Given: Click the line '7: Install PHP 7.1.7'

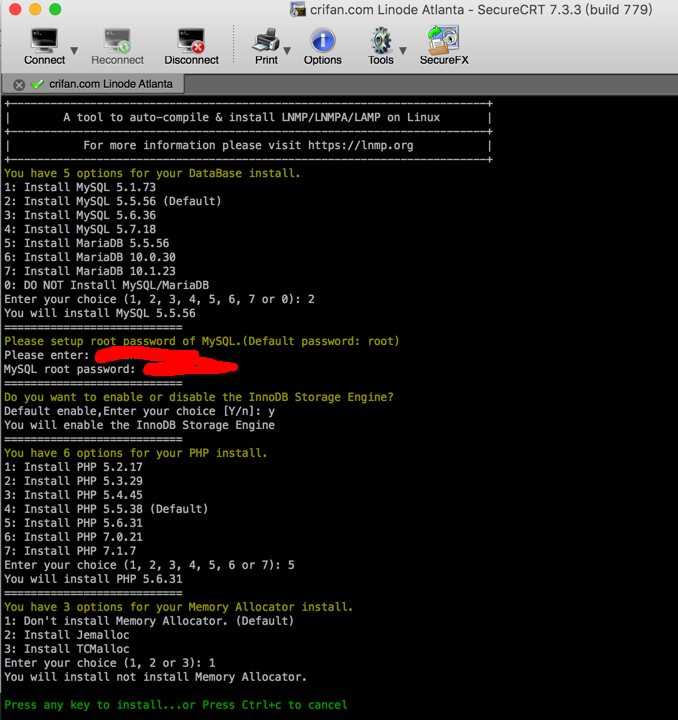Looking at the screenshot, I should [70, 551].
